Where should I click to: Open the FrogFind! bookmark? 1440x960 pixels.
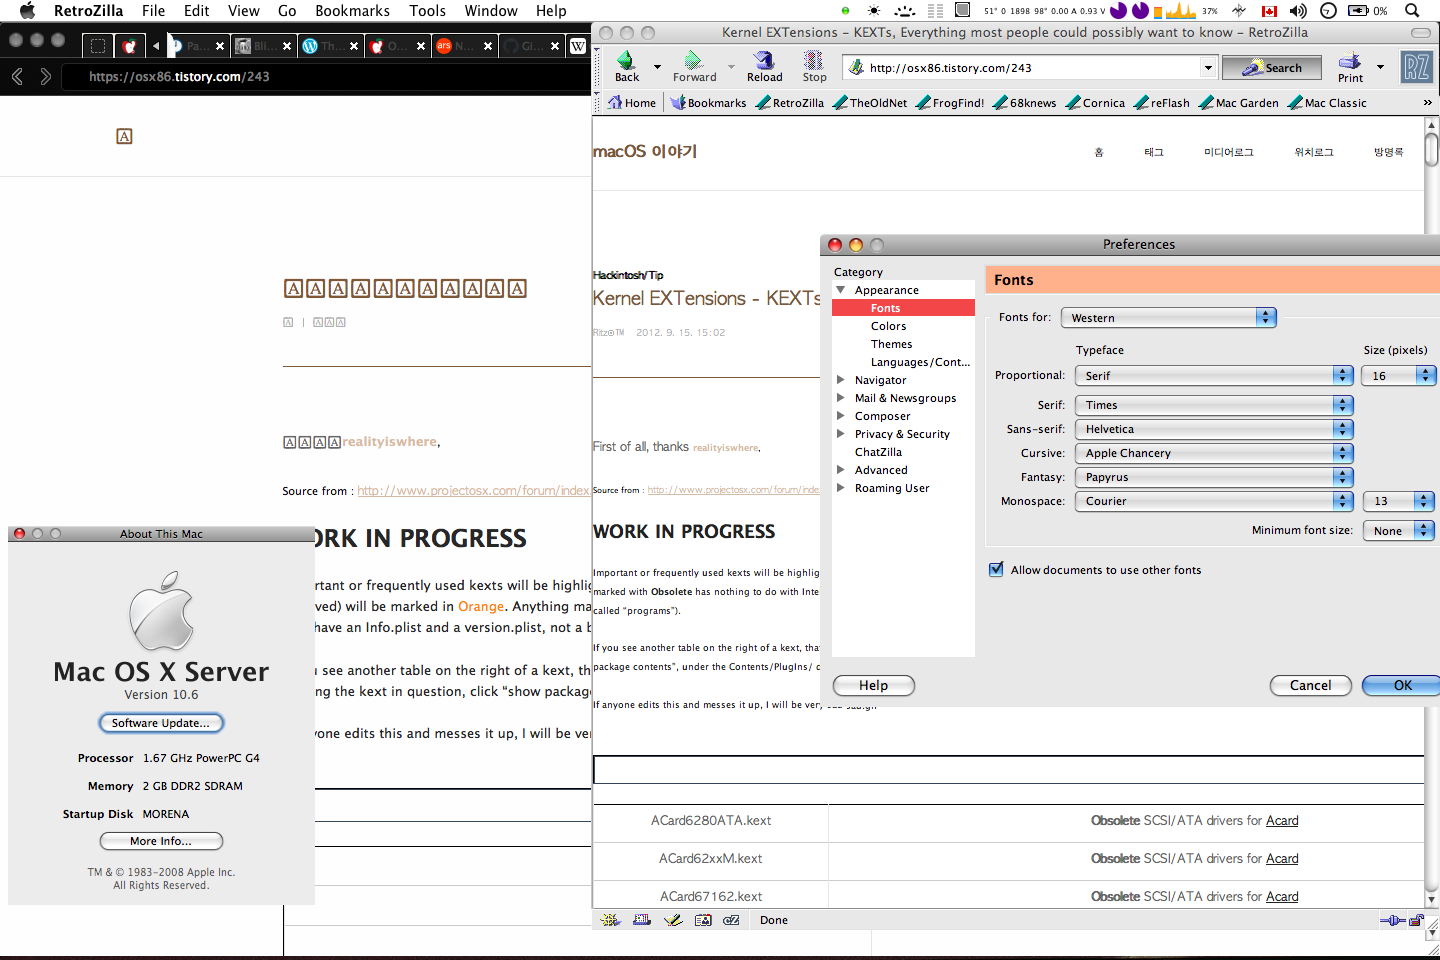coord(950,102)
